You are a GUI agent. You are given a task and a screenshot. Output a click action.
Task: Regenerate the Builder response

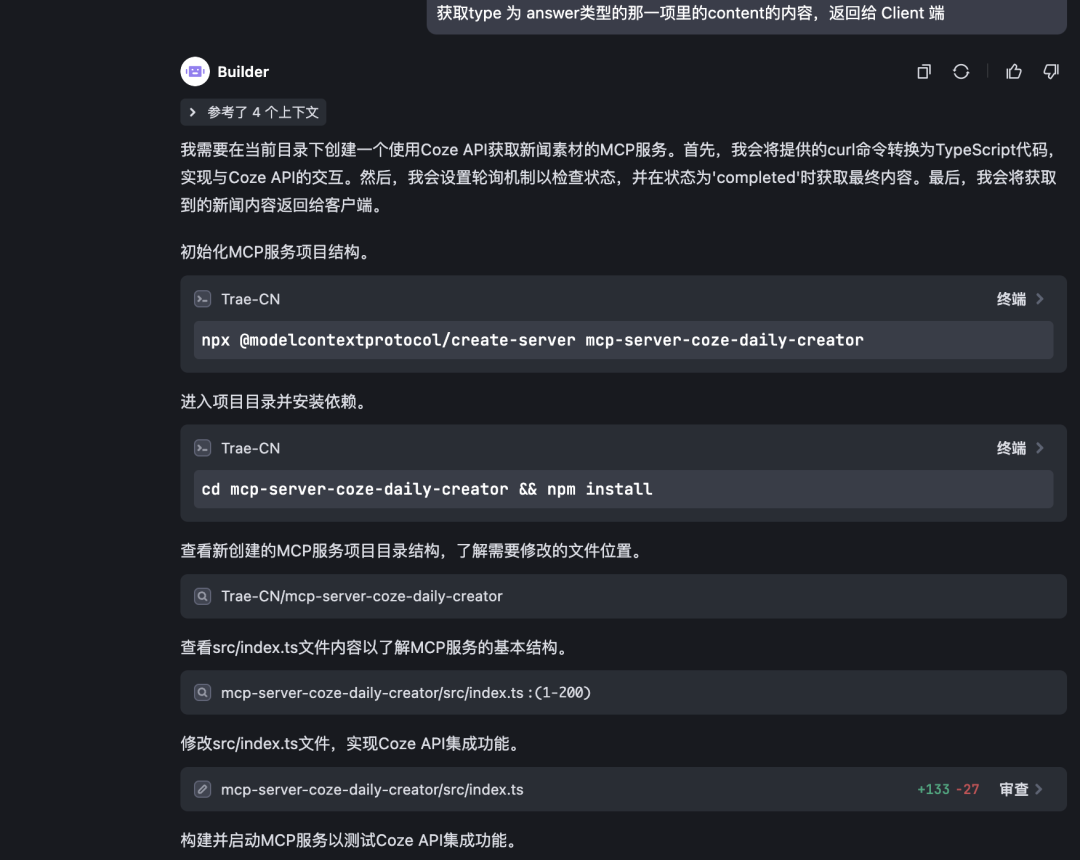click(961, 72)
